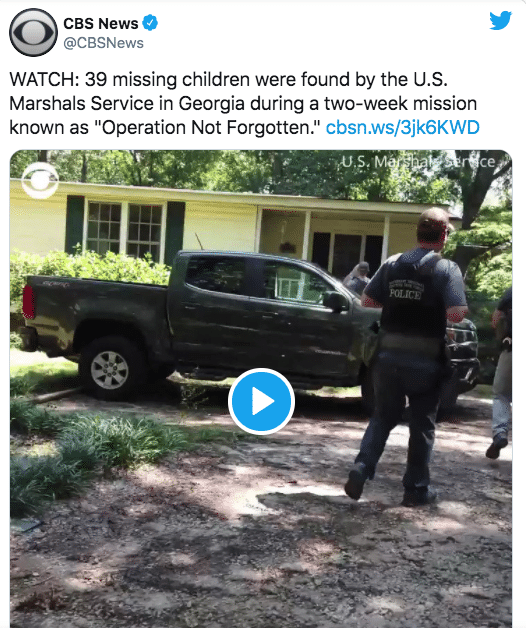Screen dimensions: 526x628
Task: Click the "Operation Not Forgotten." phrase
Action: click(208, 127)
